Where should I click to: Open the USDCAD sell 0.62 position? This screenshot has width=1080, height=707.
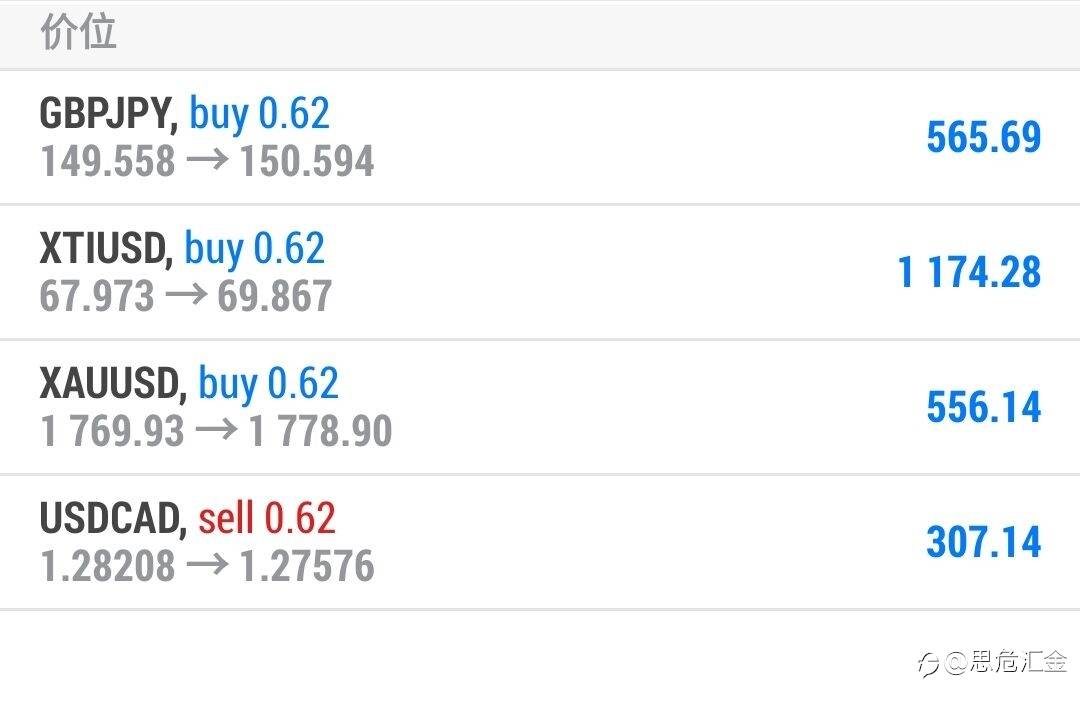540,542
